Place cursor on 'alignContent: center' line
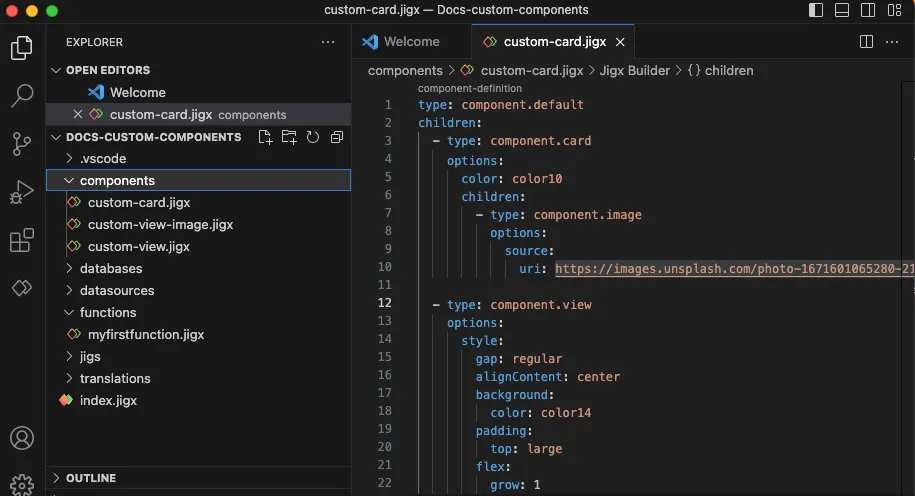Viewport: 915px width, 496px height. pyautogui.click(x=547, y=377)
